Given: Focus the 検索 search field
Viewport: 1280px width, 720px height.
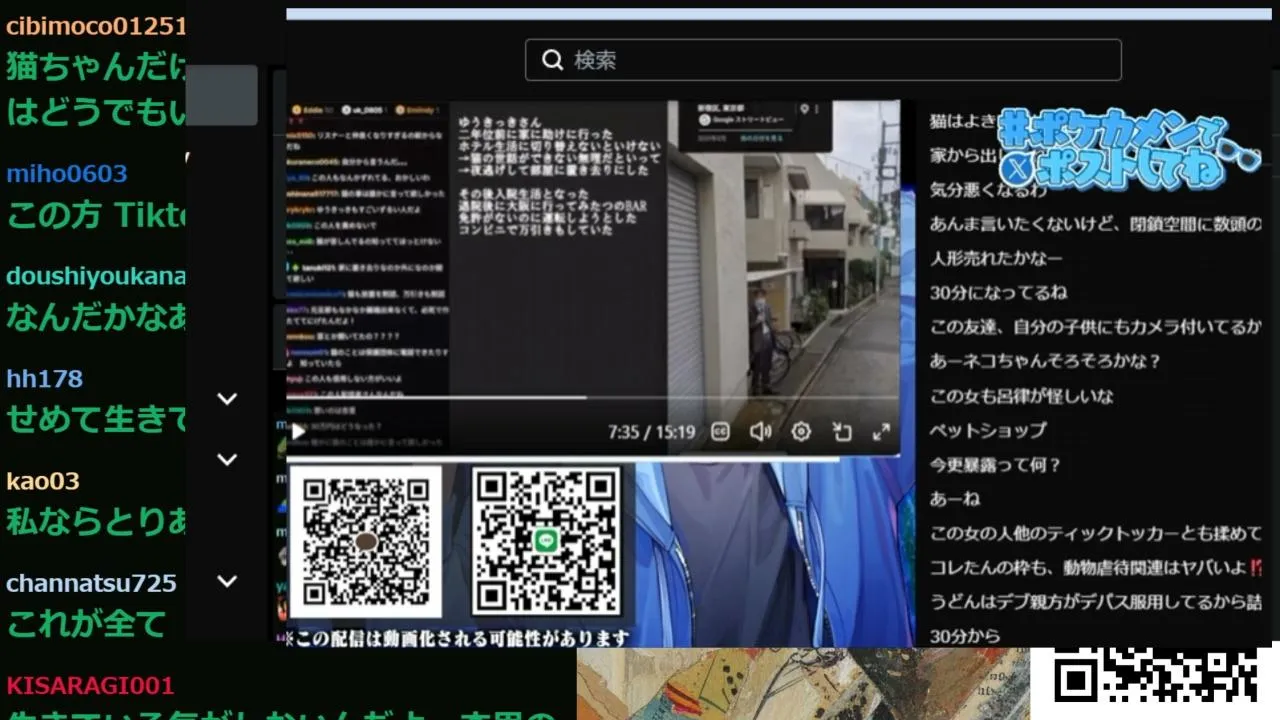Looking at the screenshot, I should pyautogui.click(x=823, y=60).
